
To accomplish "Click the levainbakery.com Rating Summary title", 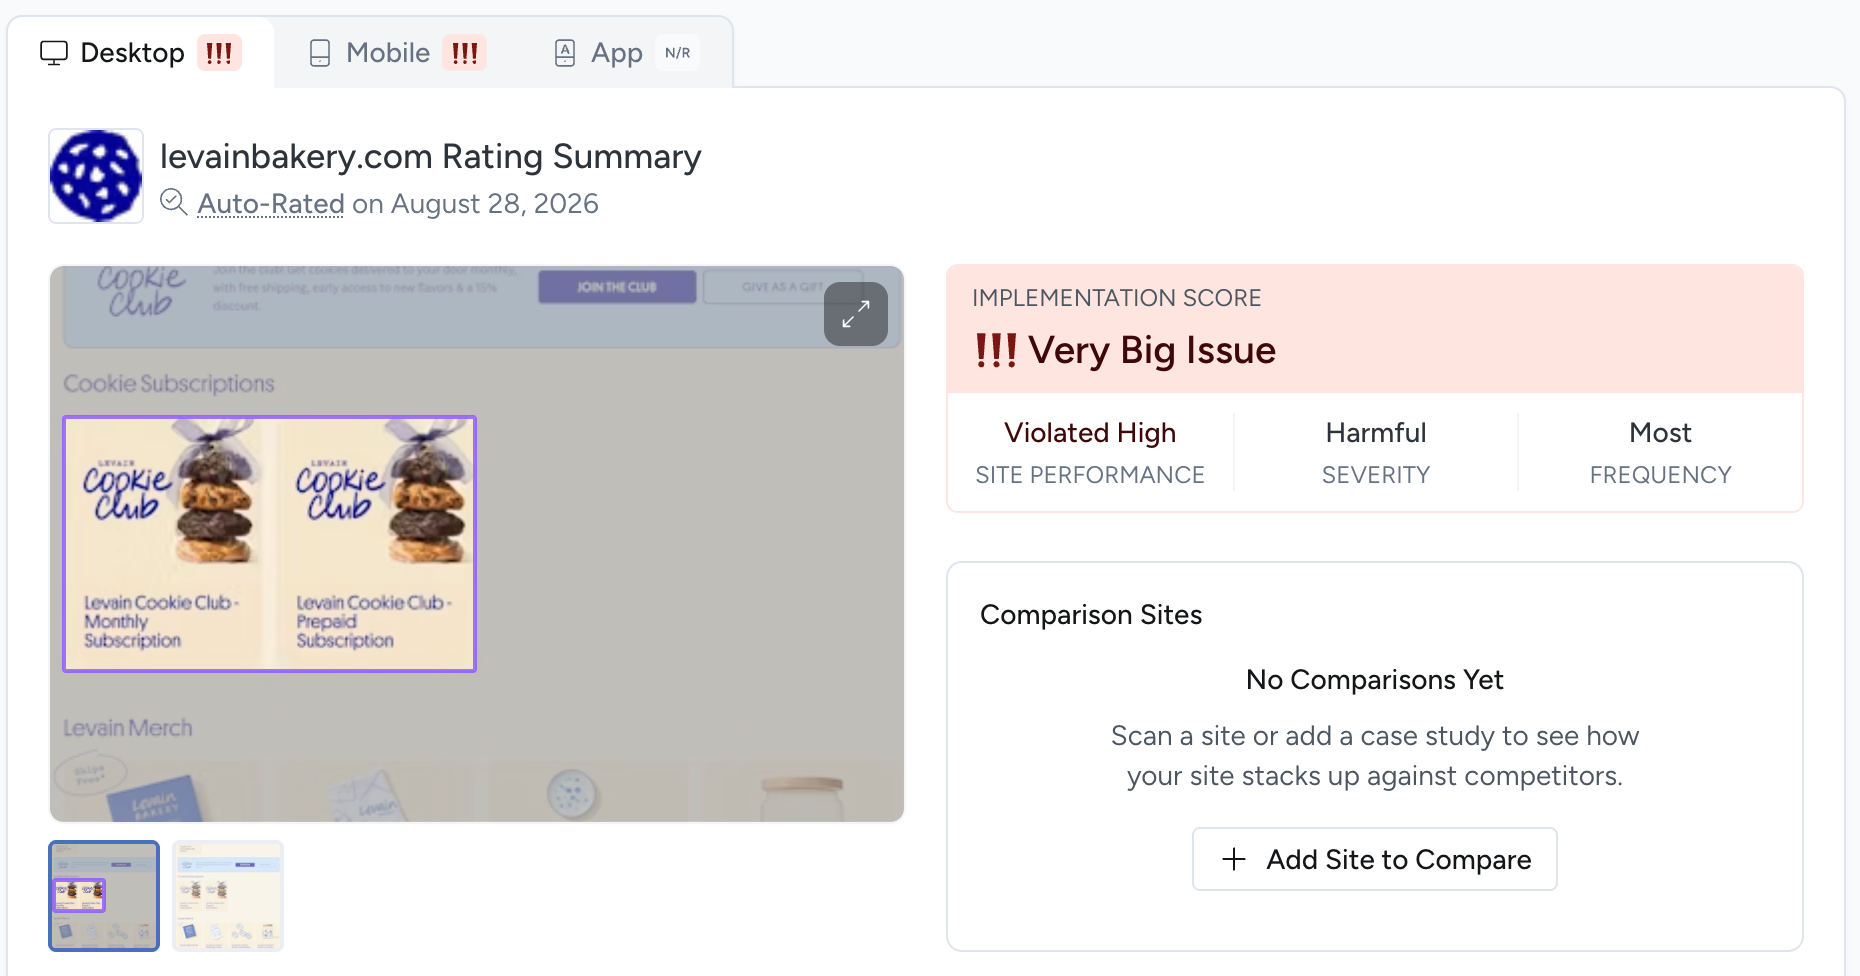I will coord(431,157).
